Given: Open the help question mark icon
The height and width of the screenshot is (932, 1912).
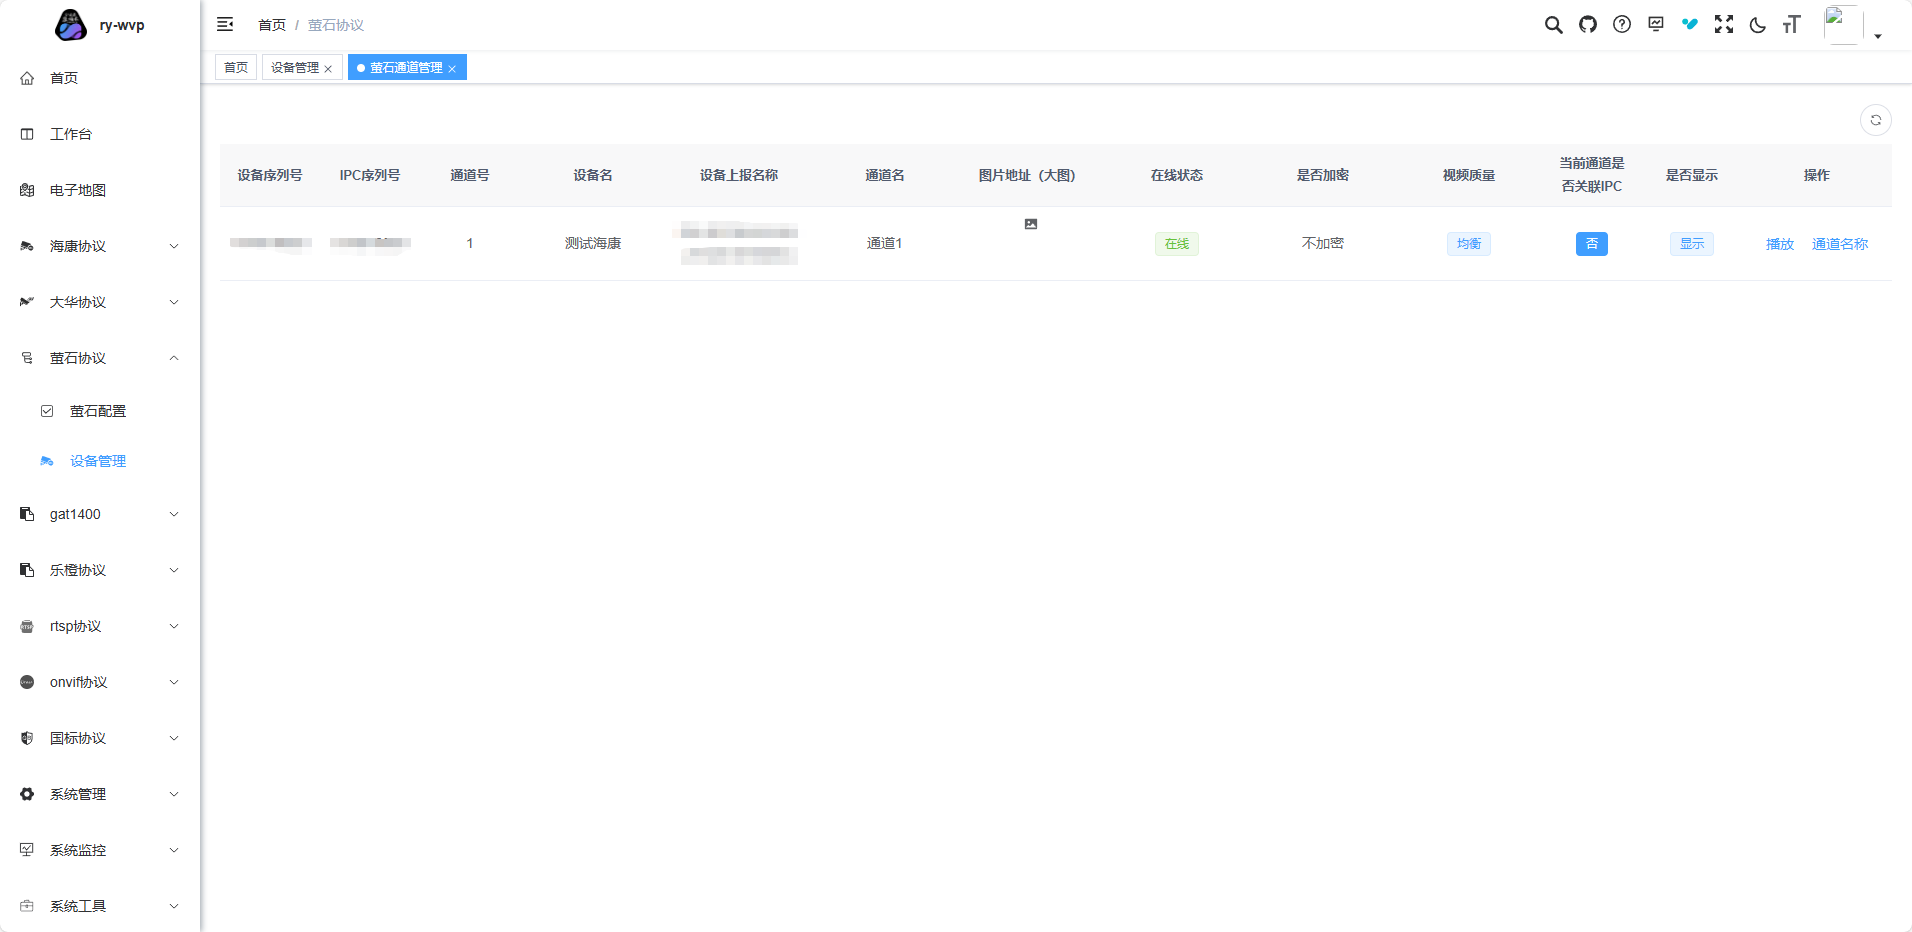Looking at the screenshot, I should click(x=1622, y=25).
